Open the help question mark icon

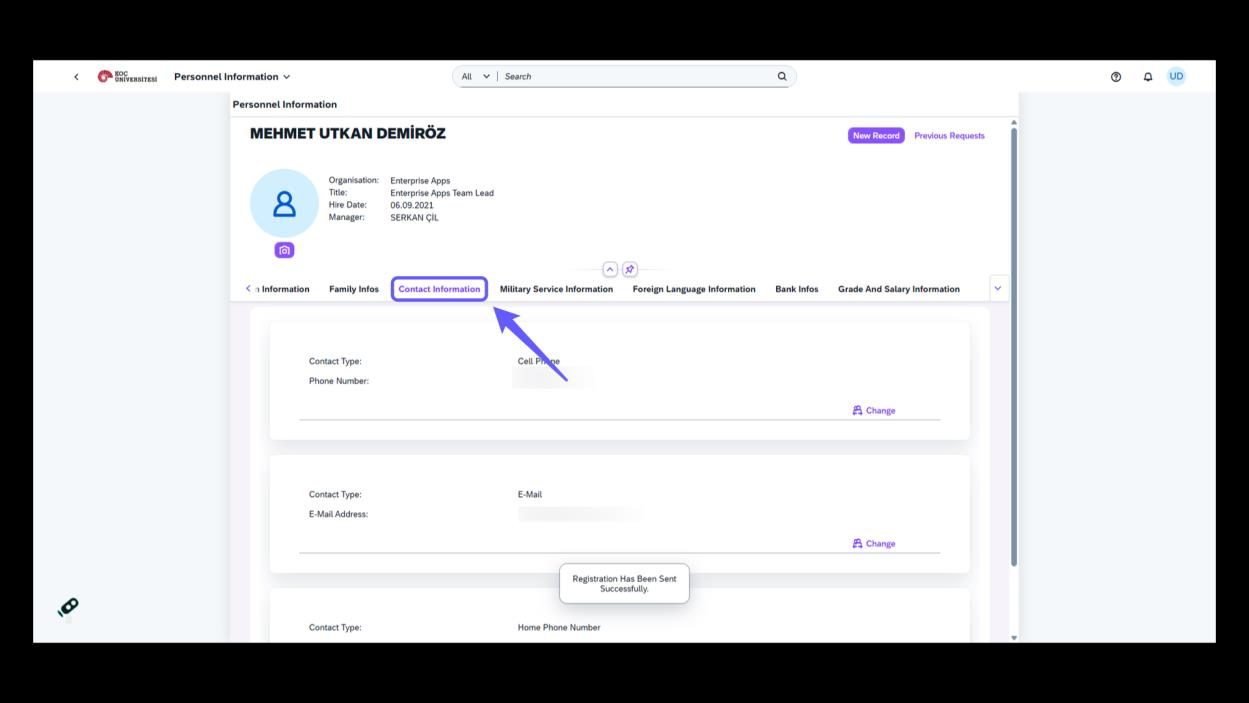1116,77
